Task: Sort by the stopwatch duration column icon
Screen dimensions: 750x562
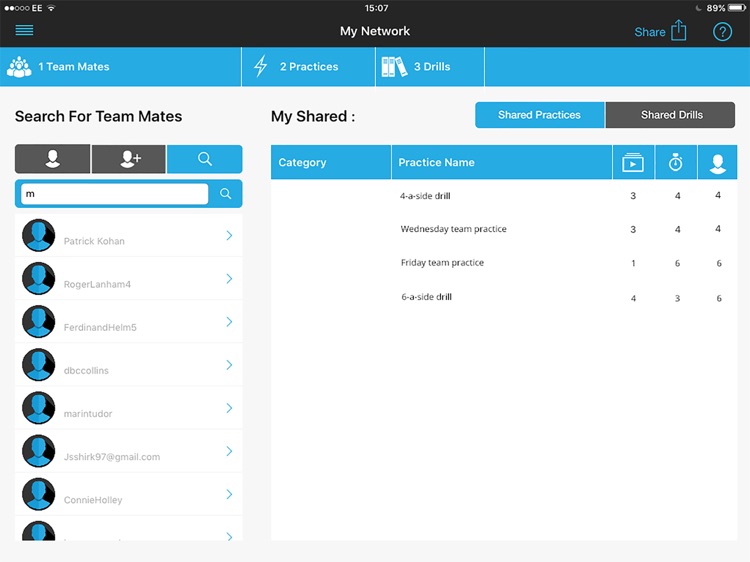Action: 676,162
